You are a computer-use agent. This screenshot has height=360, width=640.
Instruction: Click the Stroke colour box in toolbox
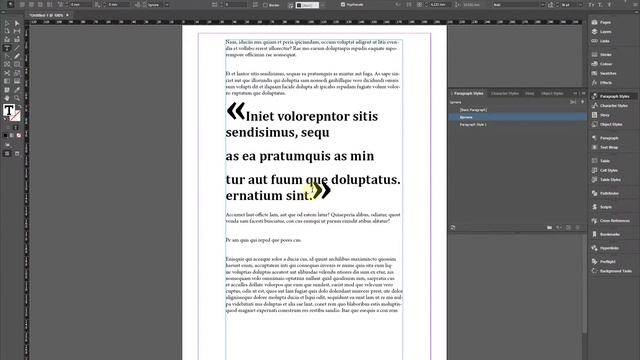pyautogui.click(x=15, y=117)
